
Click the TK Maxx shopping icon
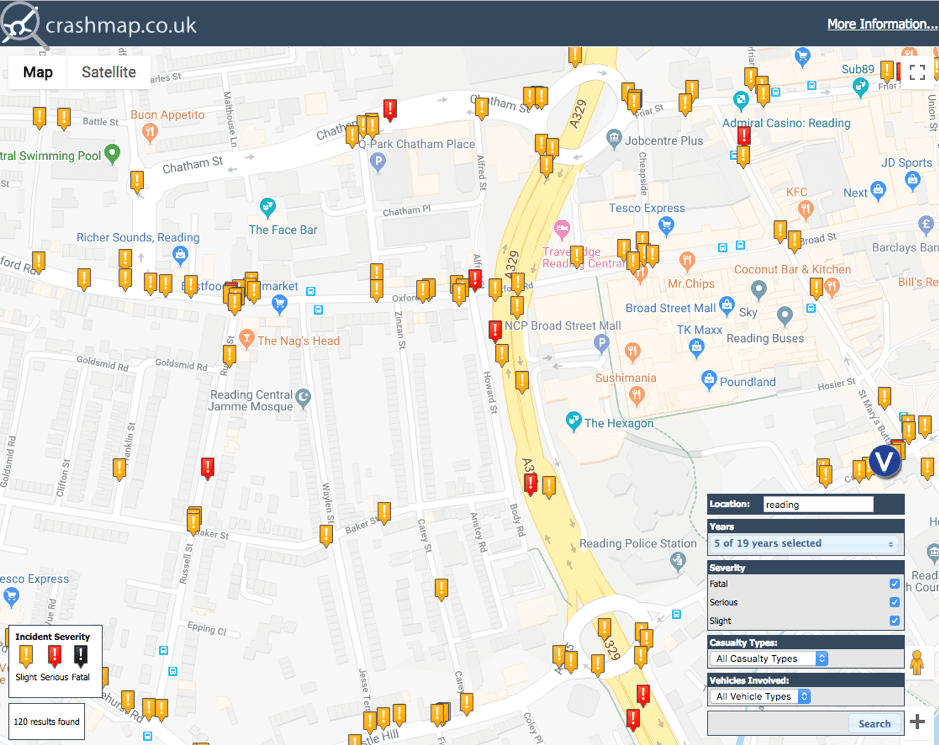point(696,347)
